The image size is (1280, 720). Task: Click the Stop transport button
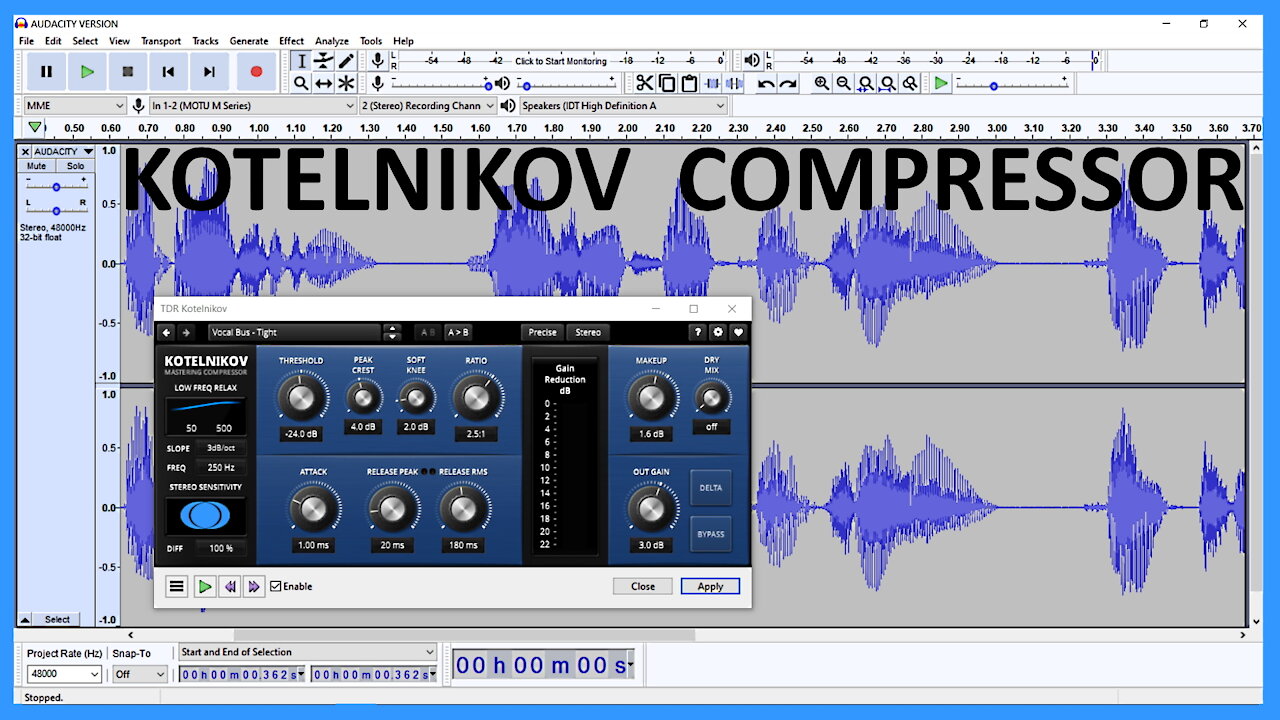click(128, 71)
